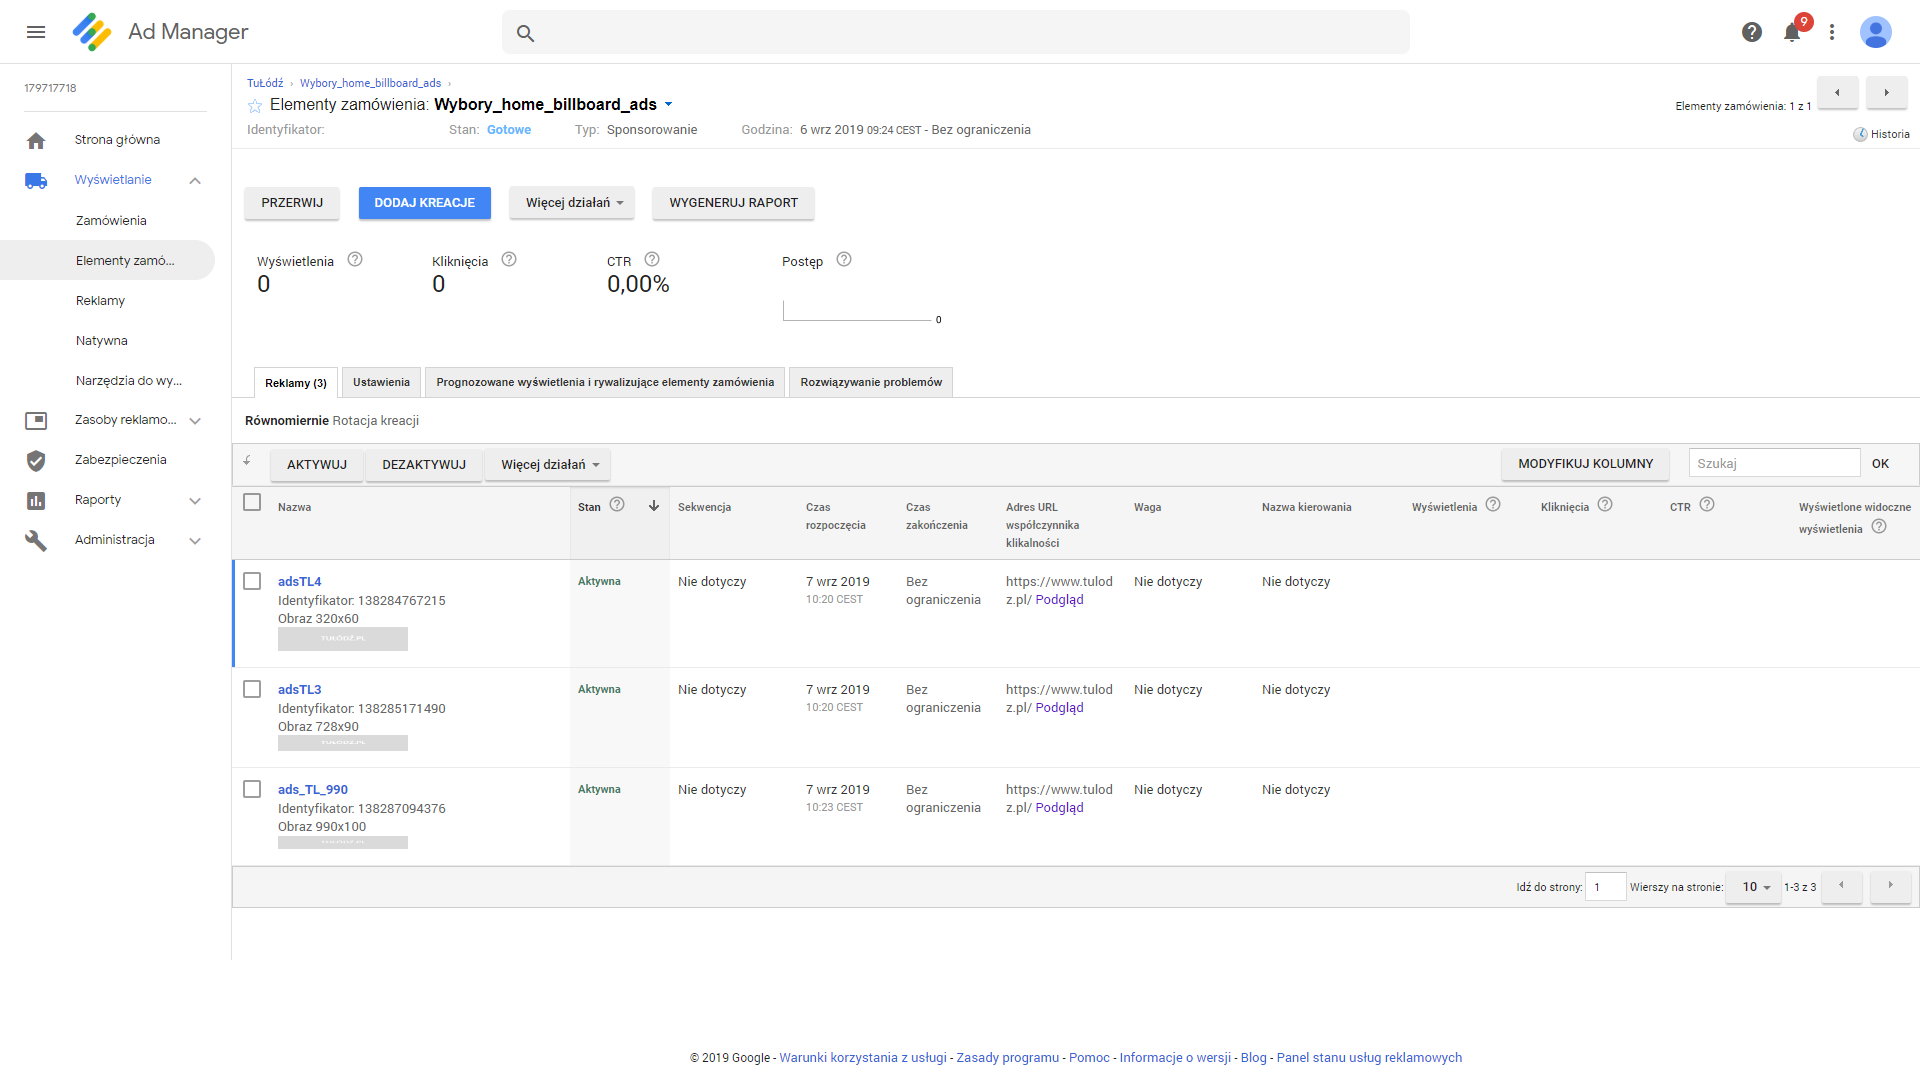Open the Rozwiązywanie problemów tab
The width and height of the screenshot is (1920, 1090).
[870, 383]
